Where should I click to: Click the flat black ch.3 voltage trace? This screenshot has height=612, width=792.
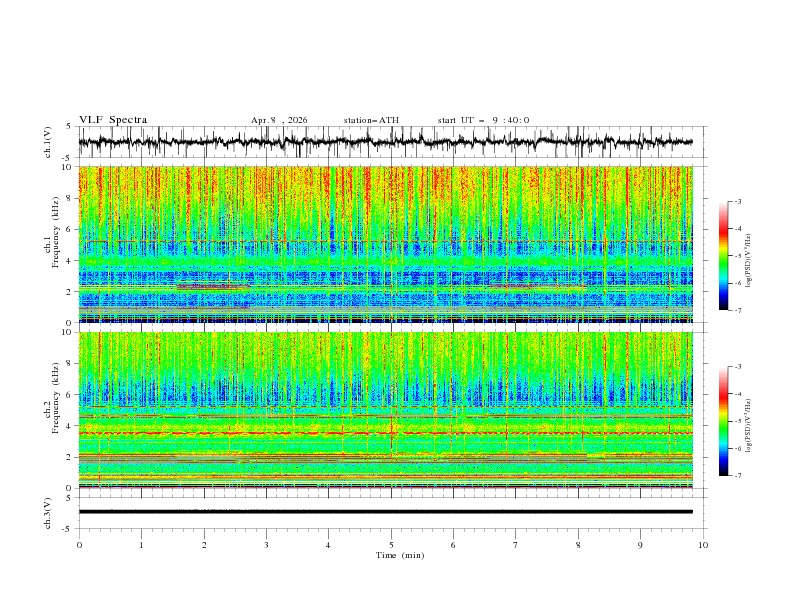tap(385, 512)
